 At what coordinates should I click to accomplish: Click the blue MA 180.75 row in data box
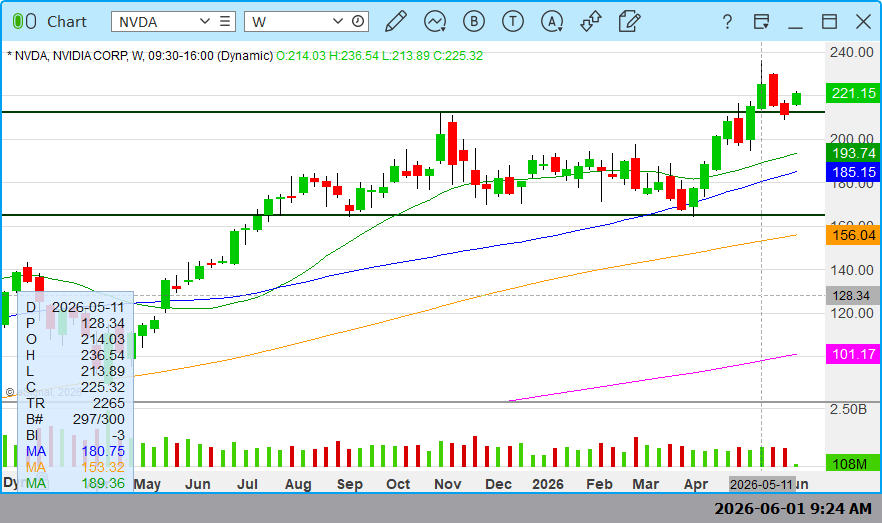[x=75, y=451]
